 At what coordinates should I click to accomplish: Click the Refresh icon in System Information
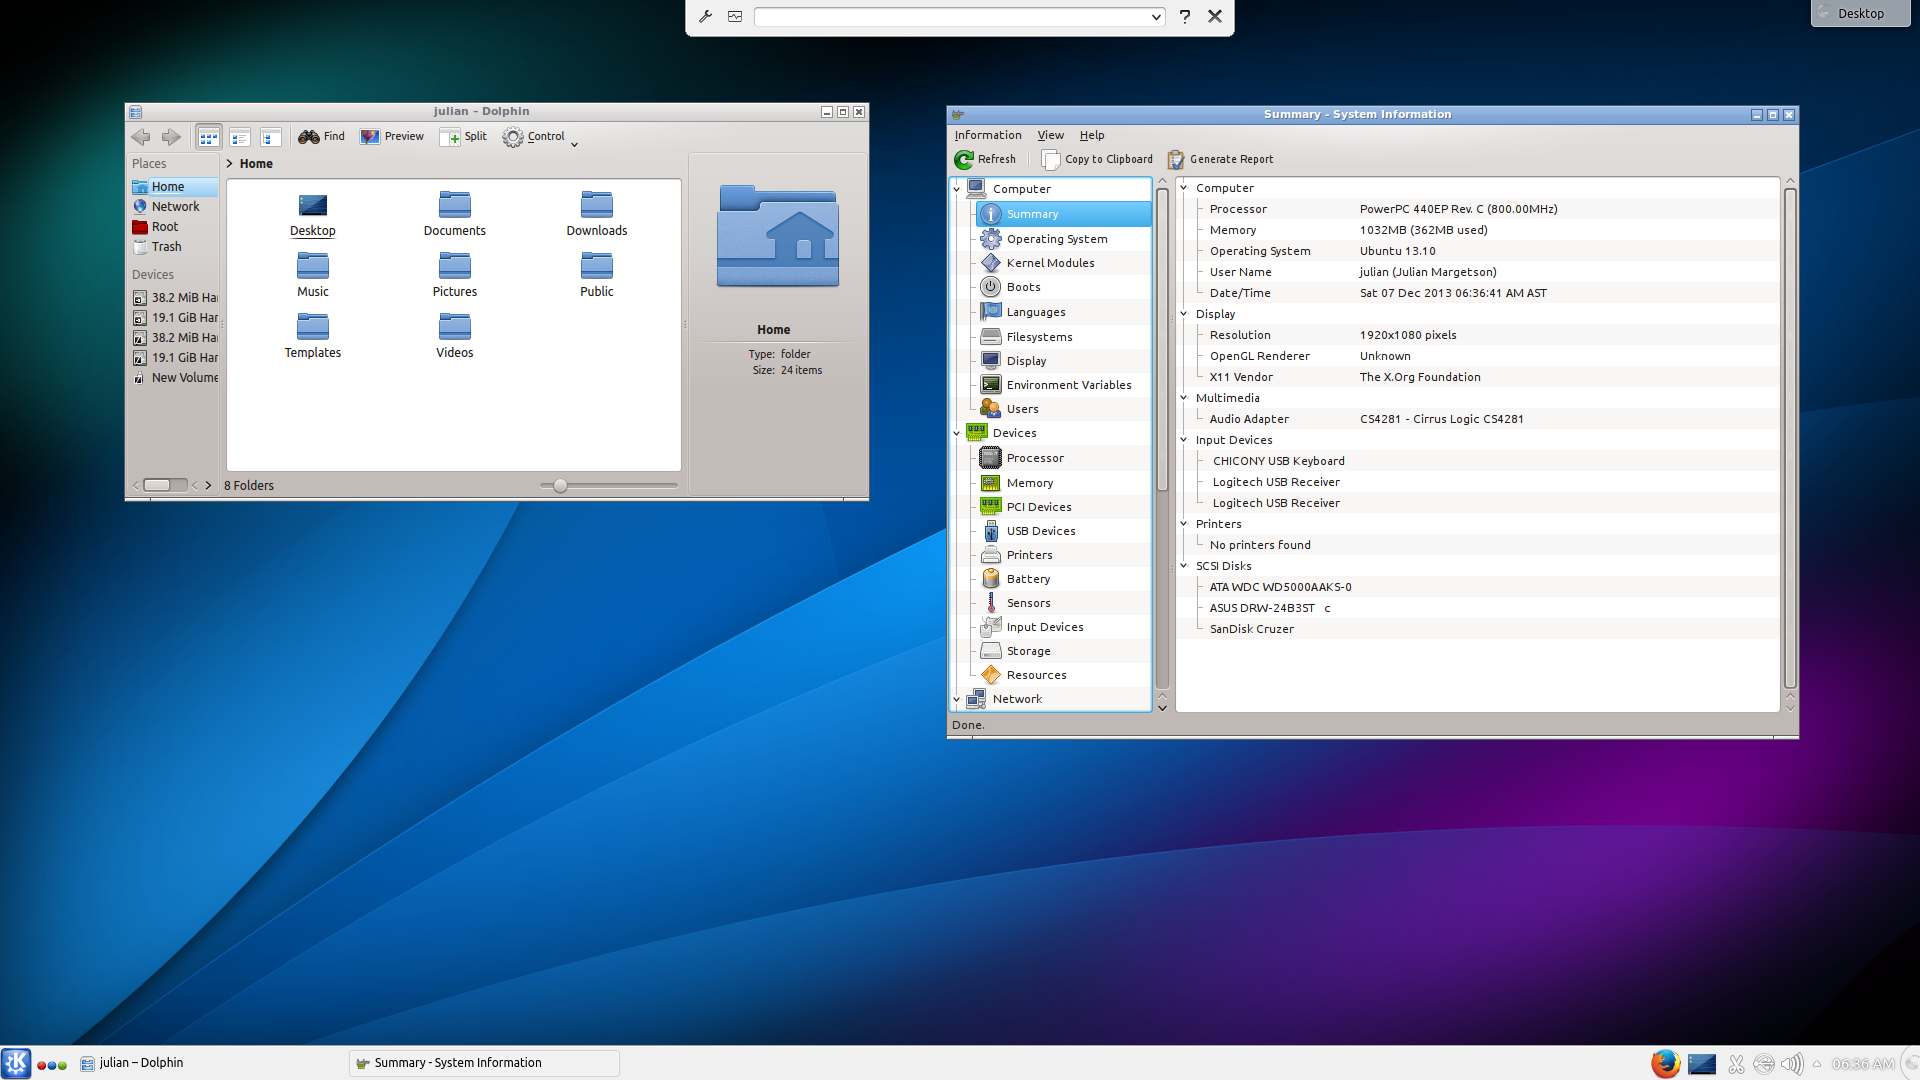tap(964, 159)
